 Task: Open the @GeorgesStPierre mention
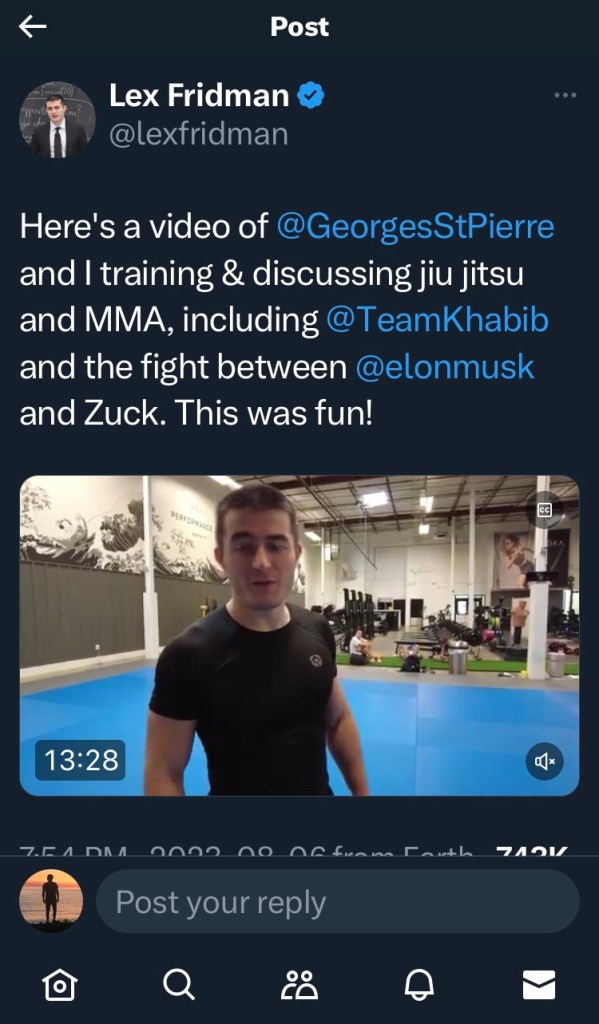[415, 227]
